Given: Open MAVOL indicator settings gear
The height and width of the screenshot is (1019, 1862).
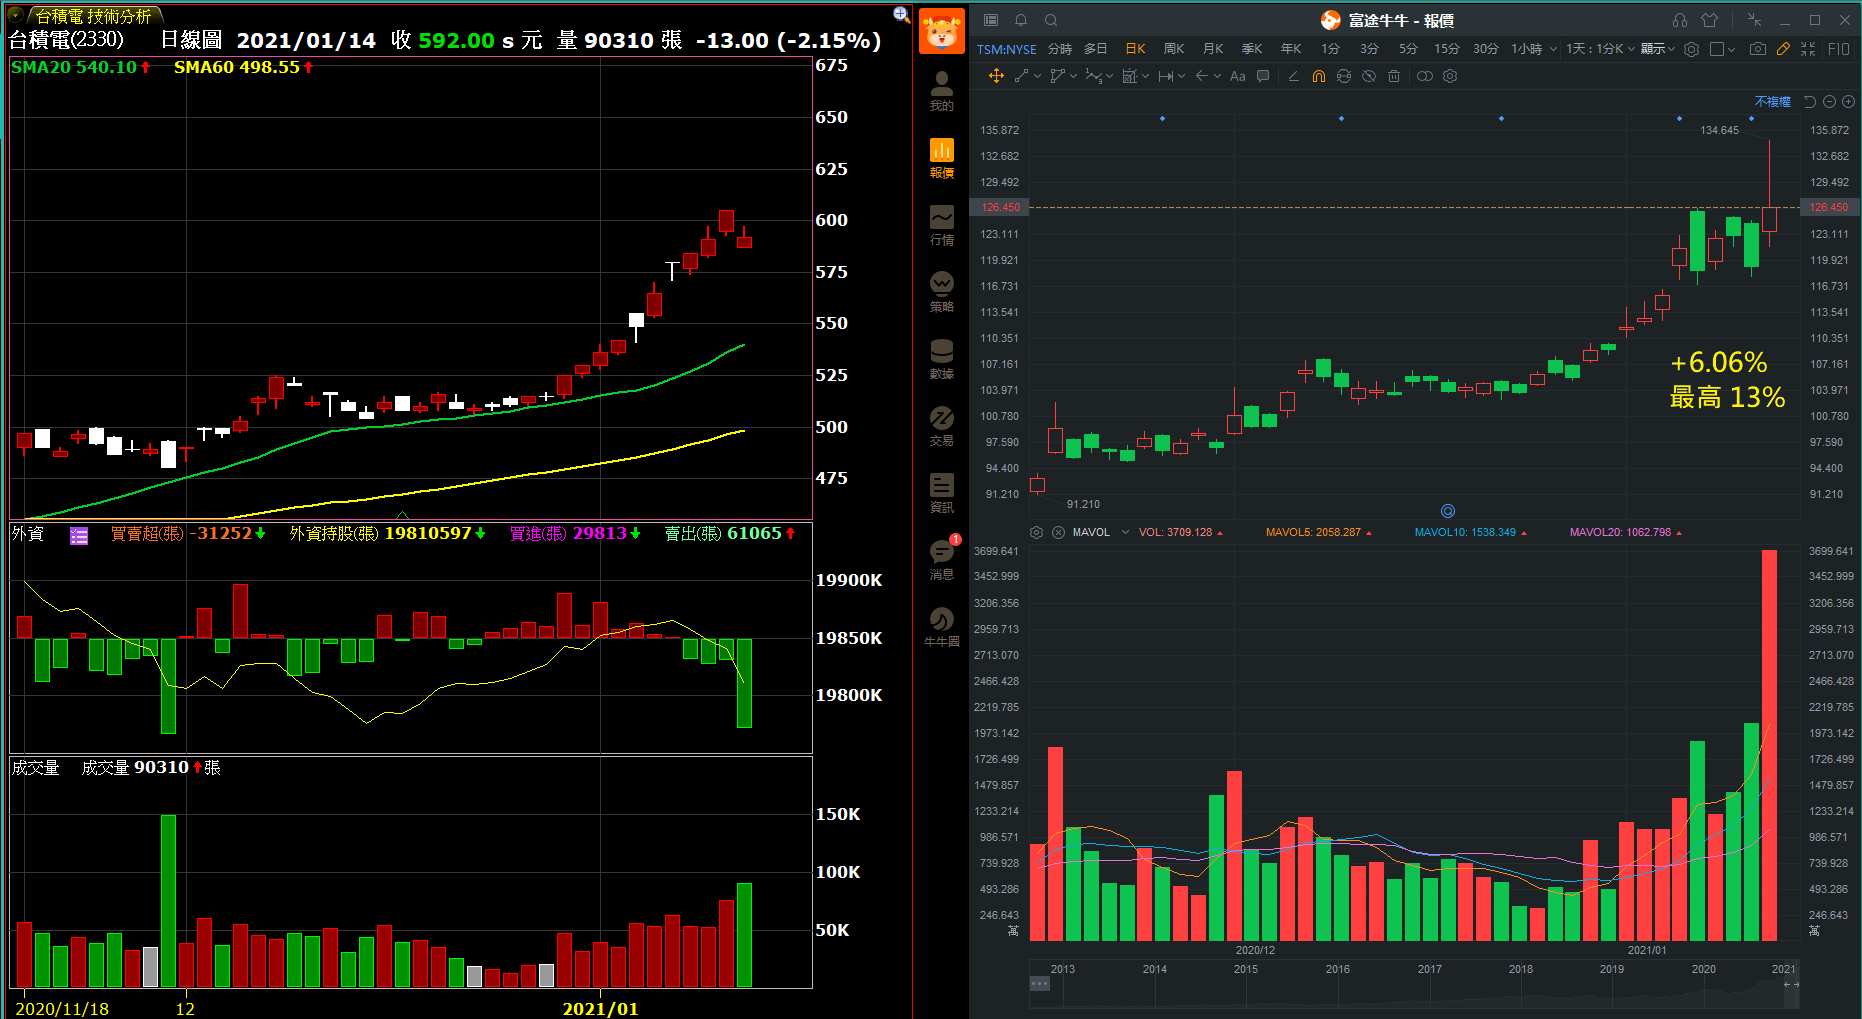Looking at the screenshot, I should click(1037, 532).
